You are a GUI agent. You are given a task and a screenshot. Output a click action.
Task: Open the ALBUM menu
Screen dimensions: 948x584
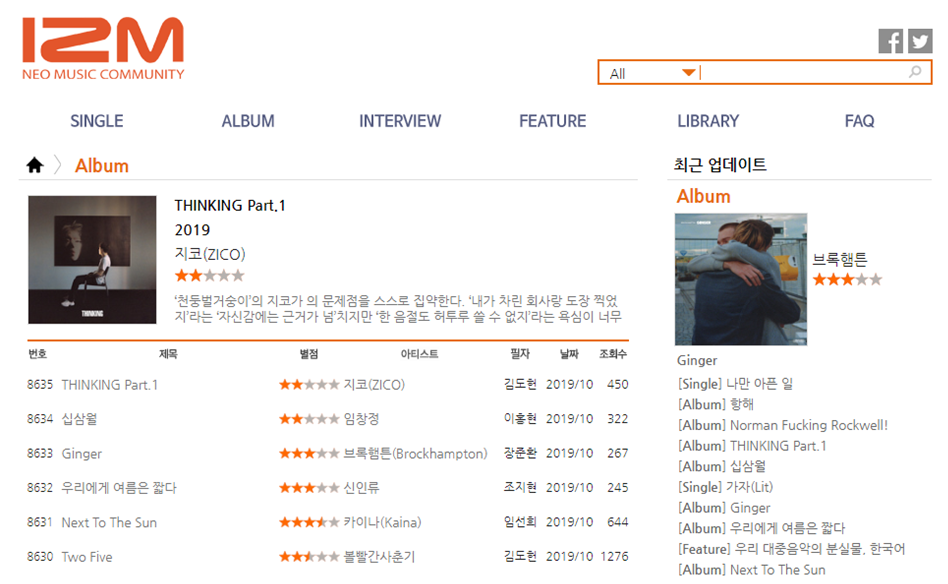[x=248, y=121]
